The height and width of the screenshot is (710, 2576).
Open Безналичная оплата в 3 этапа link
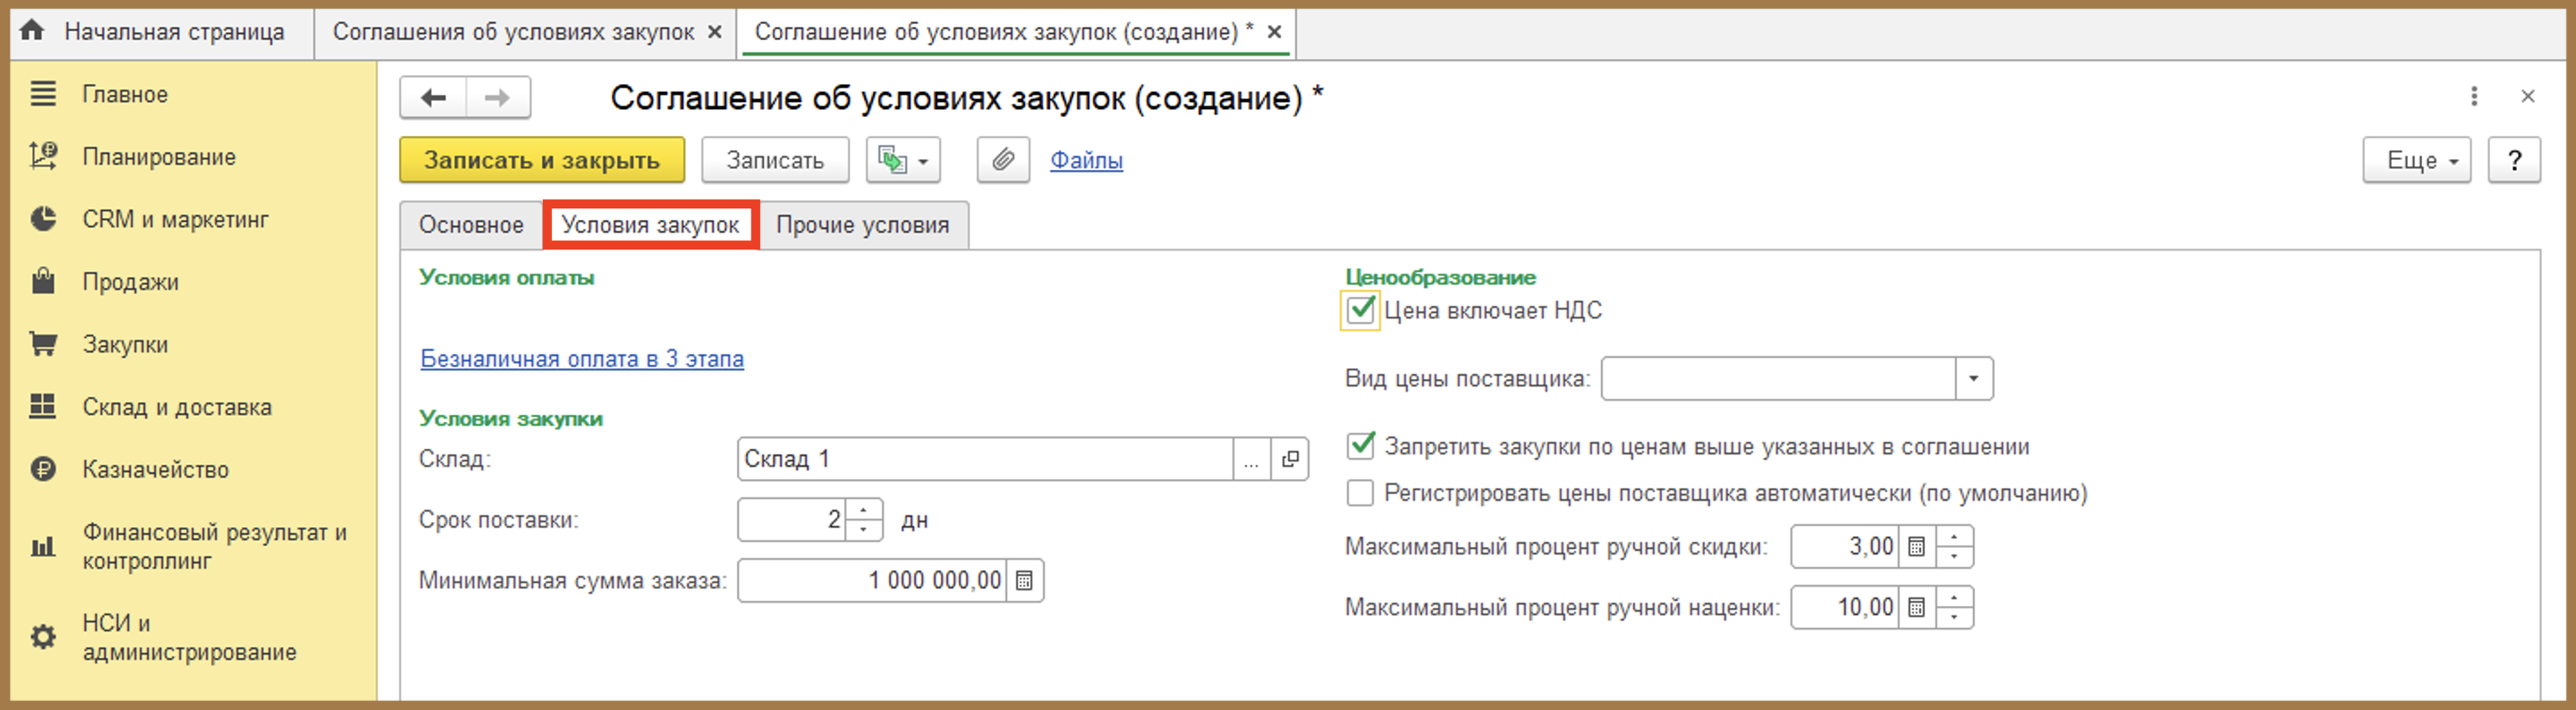(582, 359)
